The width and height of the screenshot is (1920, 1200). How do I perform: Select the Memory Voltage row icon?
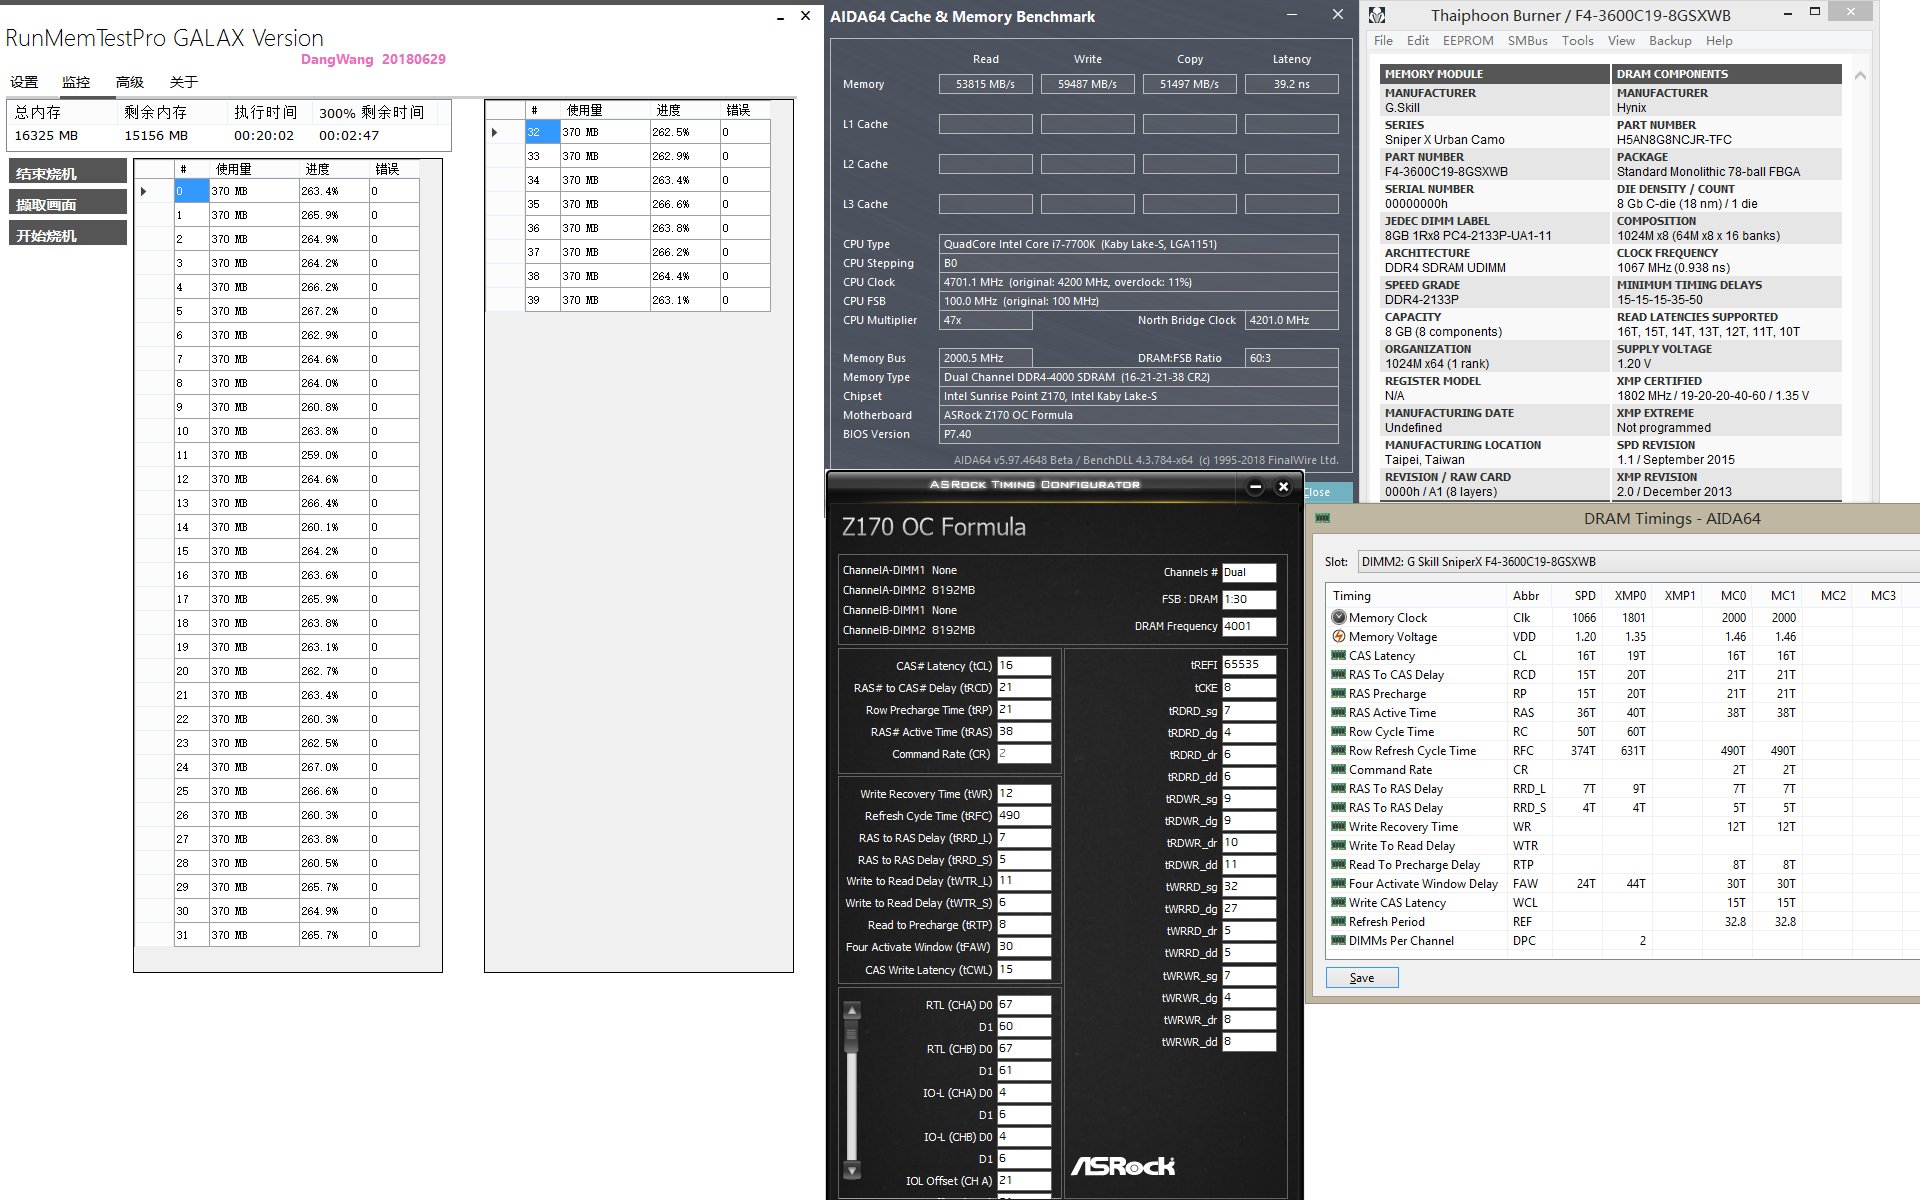[1338, 636]
